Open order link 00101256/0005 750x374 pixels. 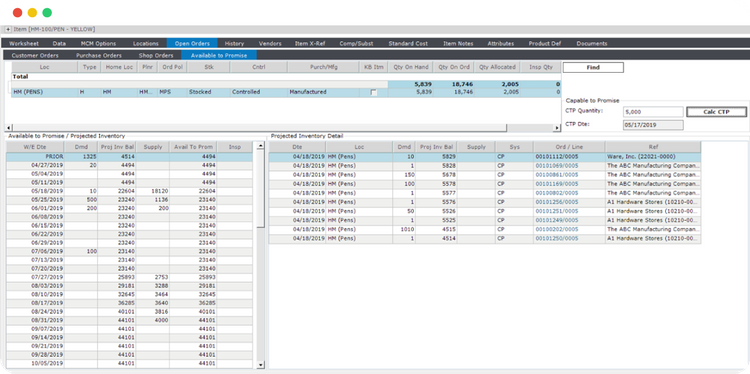[x=557, y=202]
